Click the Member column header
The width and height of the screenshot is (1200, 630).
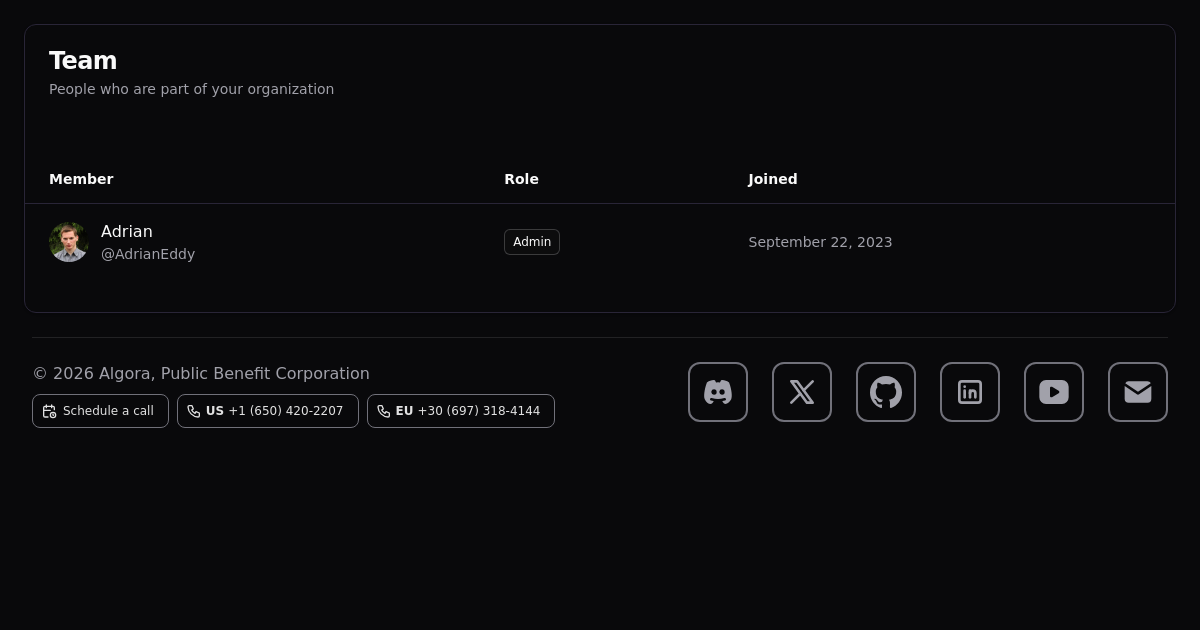81,179
